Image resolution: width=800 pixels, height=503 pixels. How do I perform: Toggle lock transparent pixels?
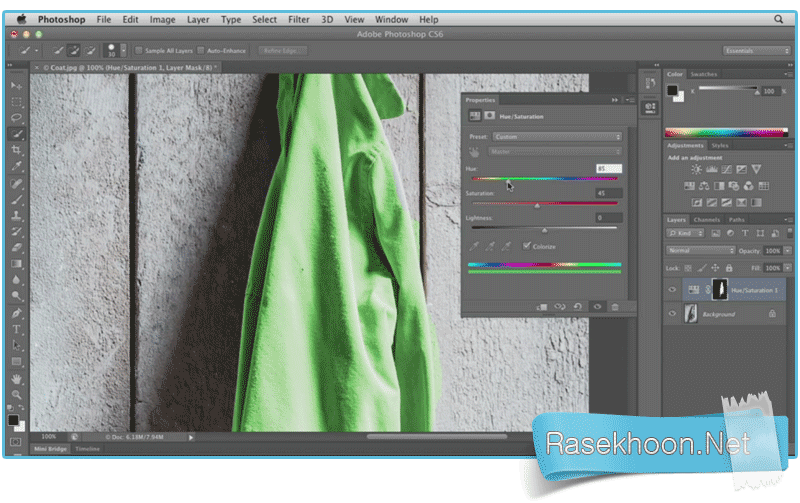coord(688,268)
